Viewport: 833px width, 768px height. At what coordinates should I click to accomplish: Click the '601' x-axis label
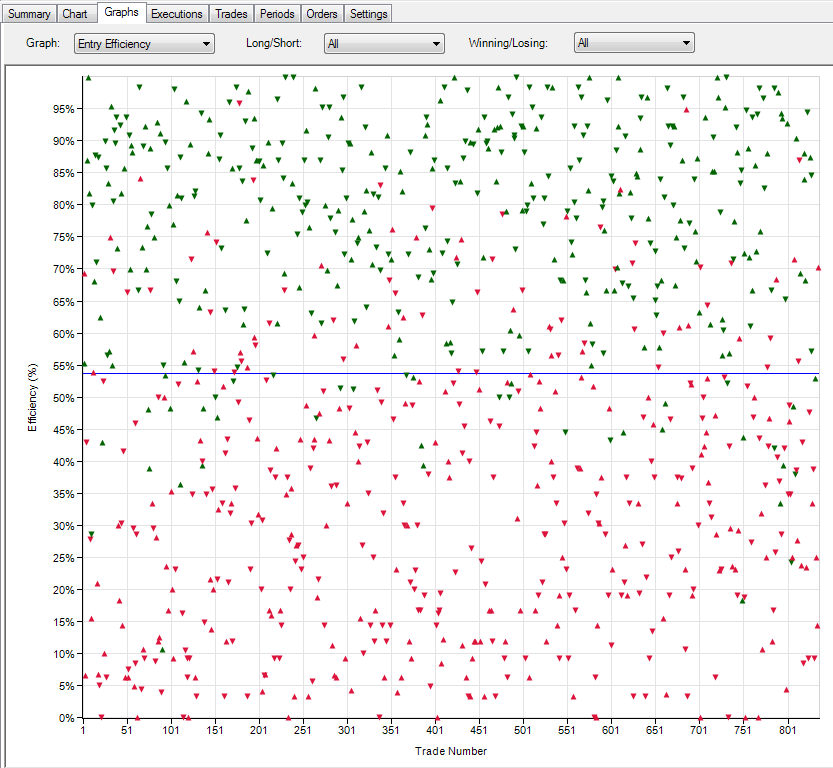(x=610, y=730)
